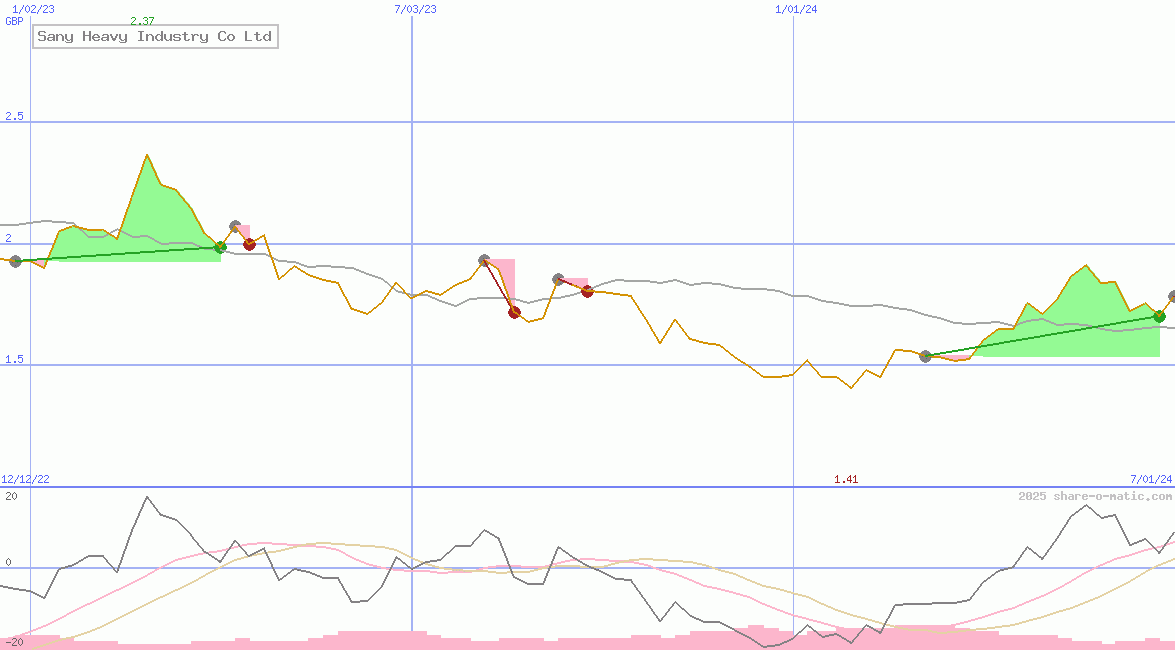Click red marker at bottom of steep red decline
Image resolution: width=1175 pixels, height=650 pixels.
pyautogui.click(x=514, y=312)
